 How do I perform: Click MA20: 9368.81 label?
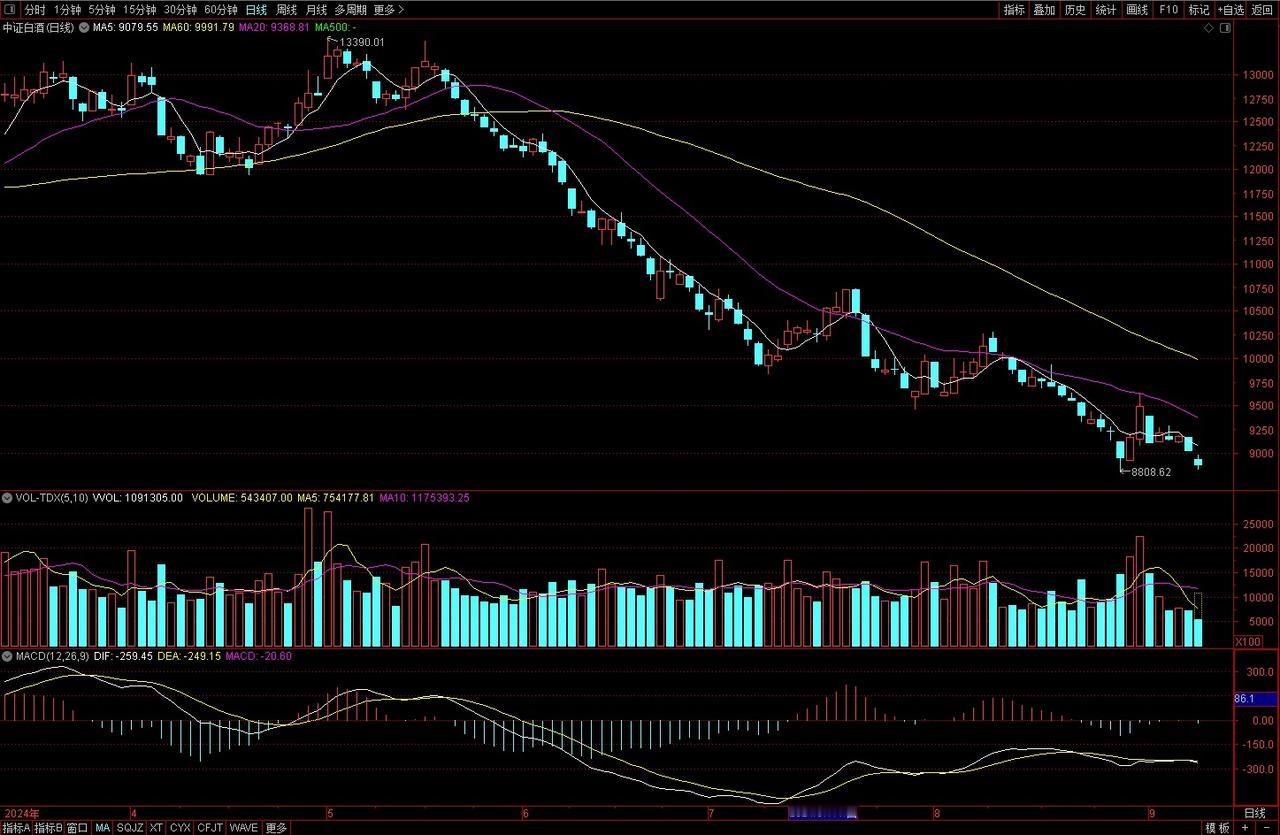click(x=274, y=27)
